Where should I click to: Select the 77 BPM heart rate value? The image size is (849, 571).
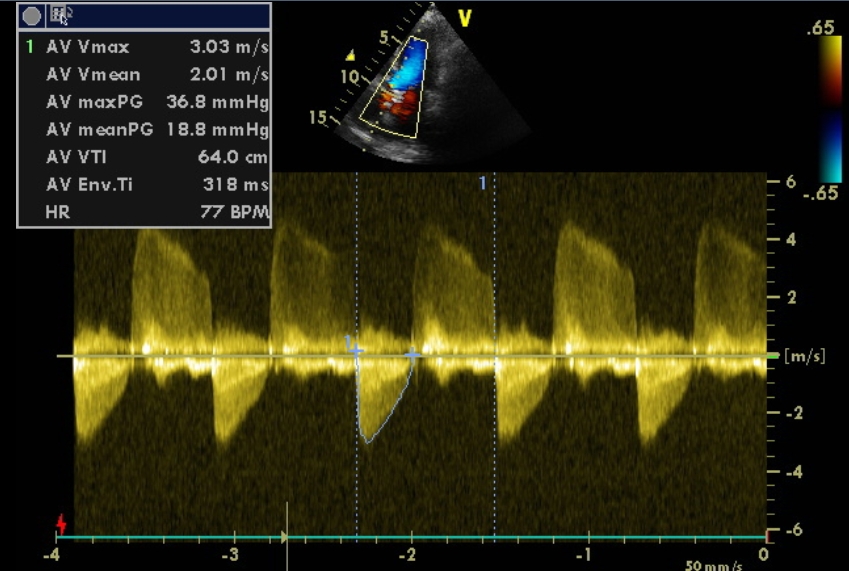point(234,212)
